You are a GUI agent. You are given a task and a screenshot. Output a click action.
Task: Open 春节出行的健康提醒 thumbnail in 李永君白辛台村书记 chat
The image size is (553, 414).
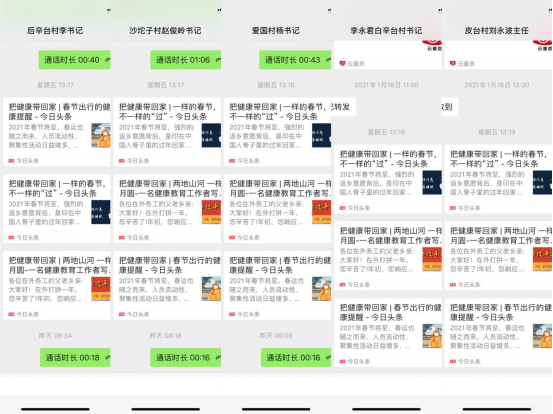pyautogui.click(x=432, y=336)
